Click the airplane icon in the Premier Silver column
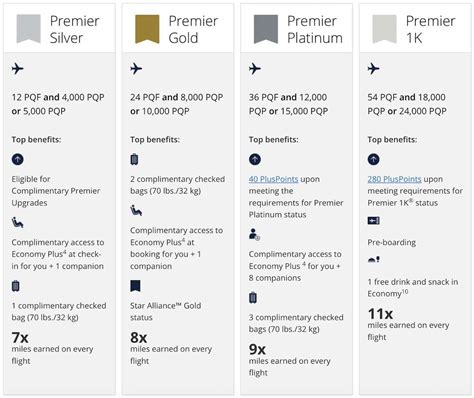This screenshot has height=398, width=474. (18, 69)
